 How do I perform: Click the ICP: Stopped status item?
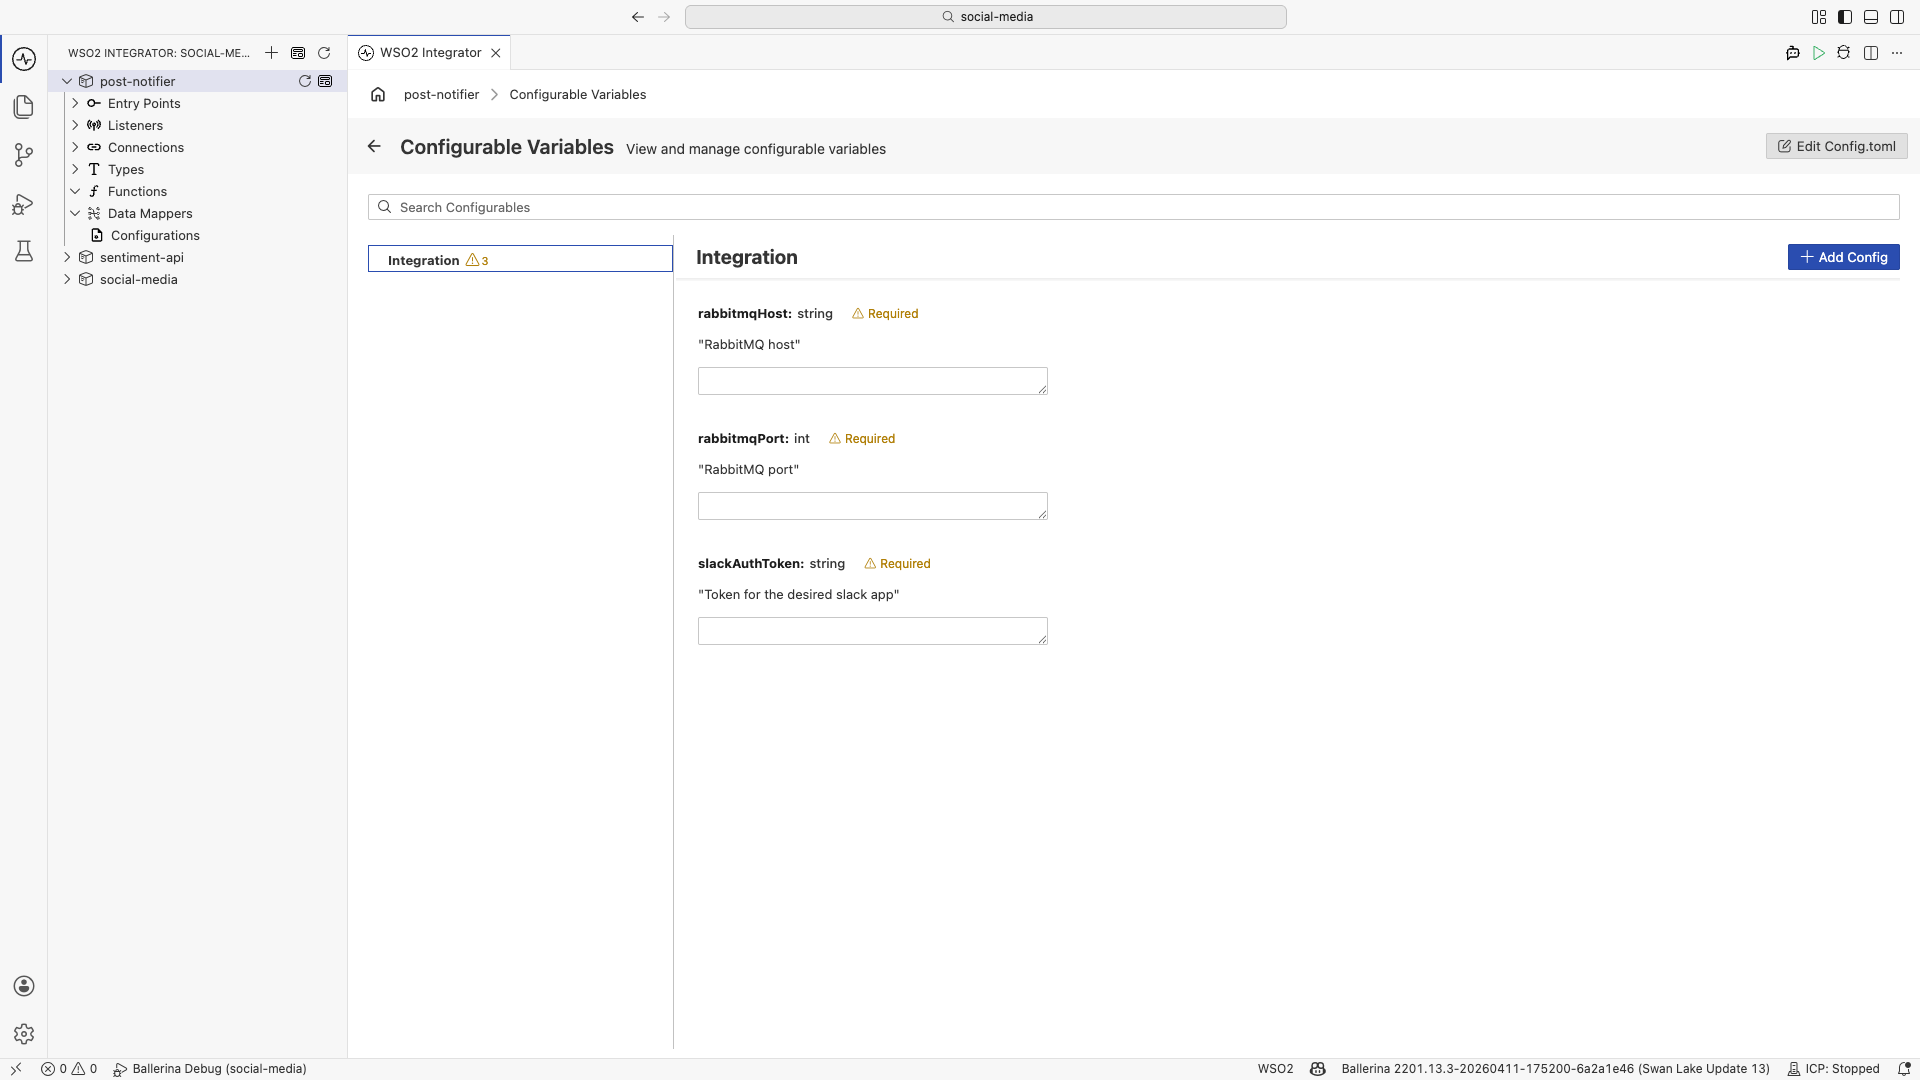point(1833,1069)
